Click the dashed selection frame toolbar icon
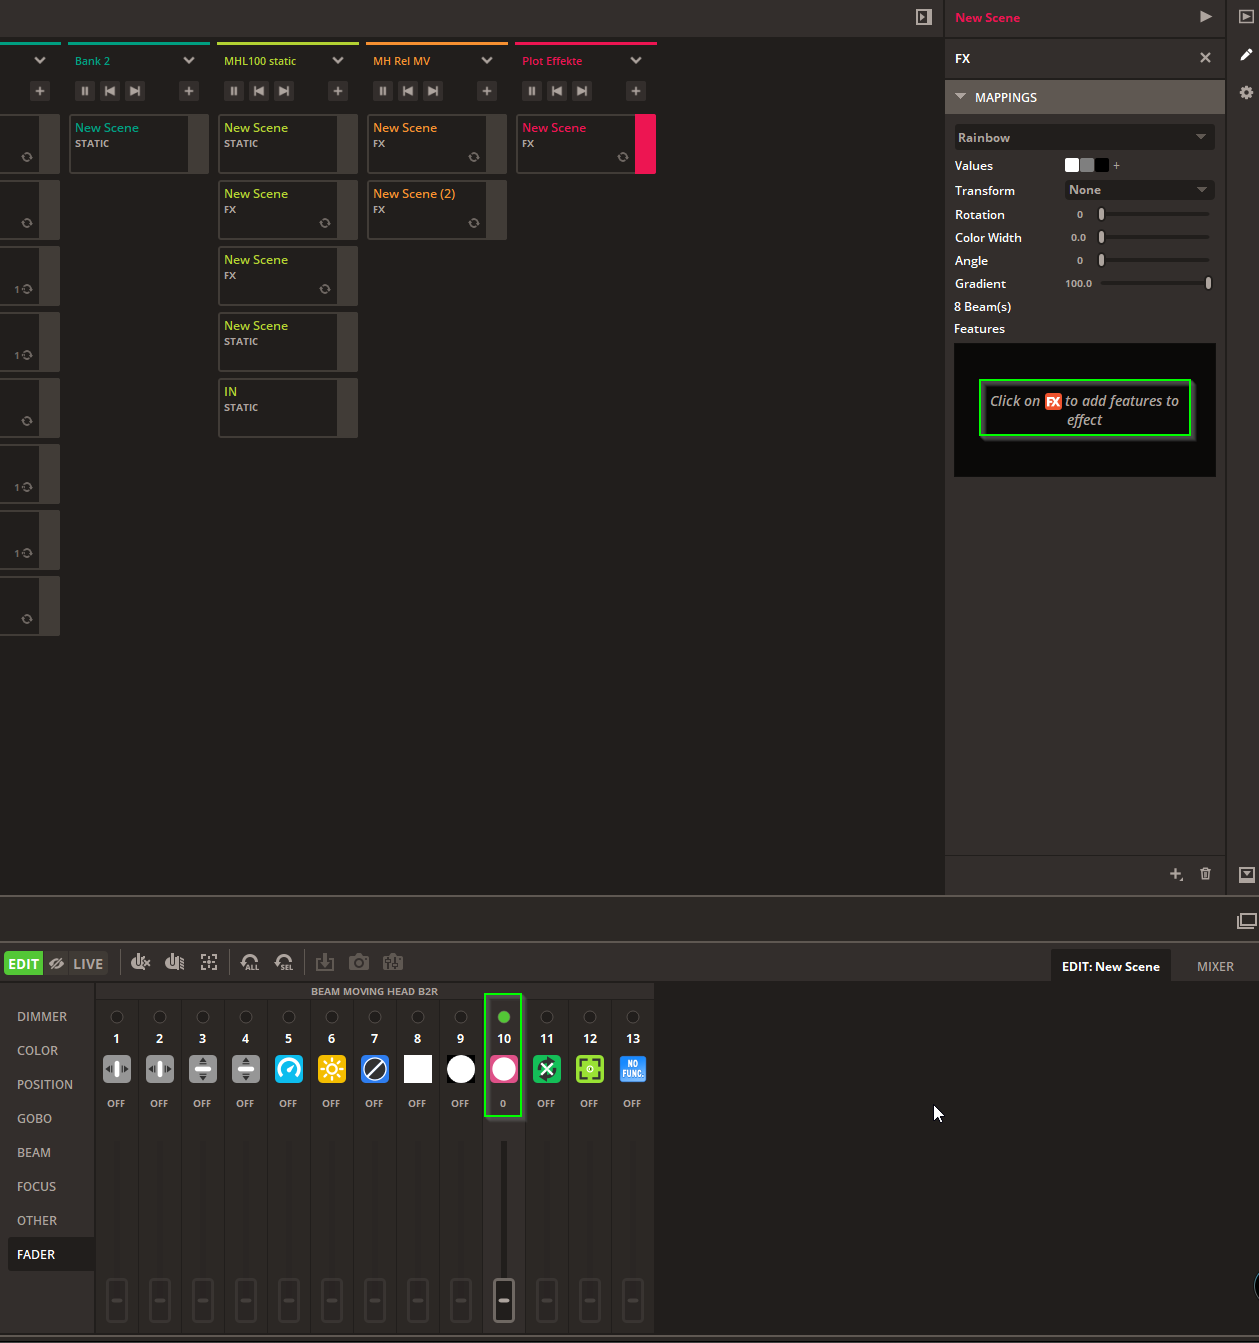Image resolution: width=1259 pixels, height=1343 pixels. [209, 962]
